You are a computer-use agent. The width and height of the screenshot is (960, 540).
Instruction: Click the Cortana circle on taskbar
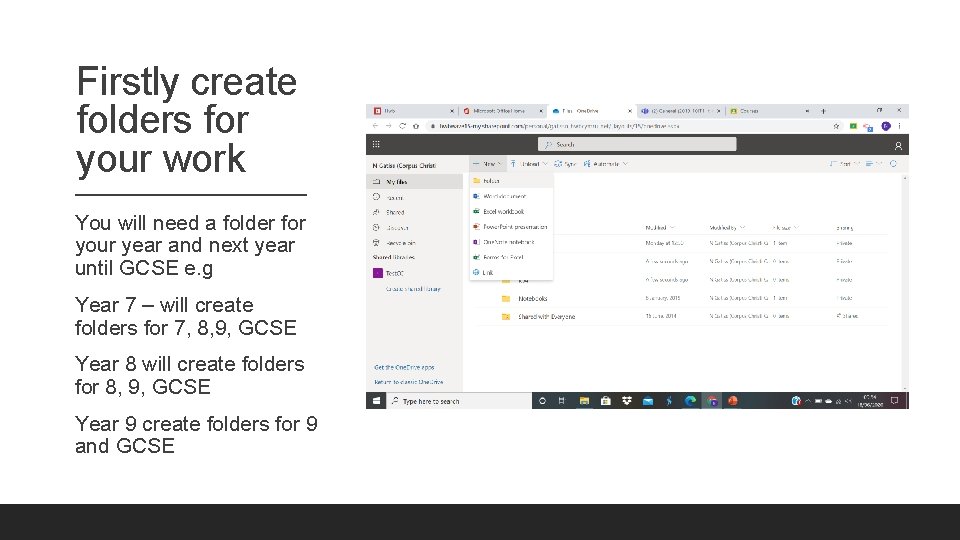[x=542, y=401]
